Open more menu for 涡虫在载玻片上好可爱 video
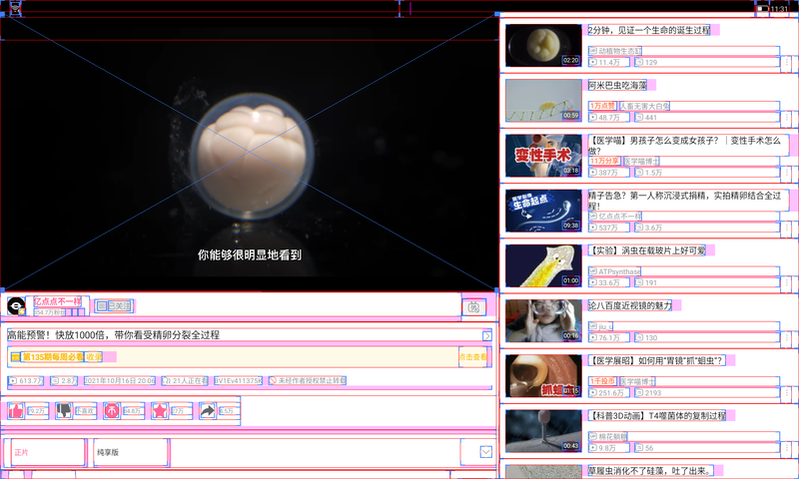The width and height of the screenshot is (799, 479). click(785, 282)
